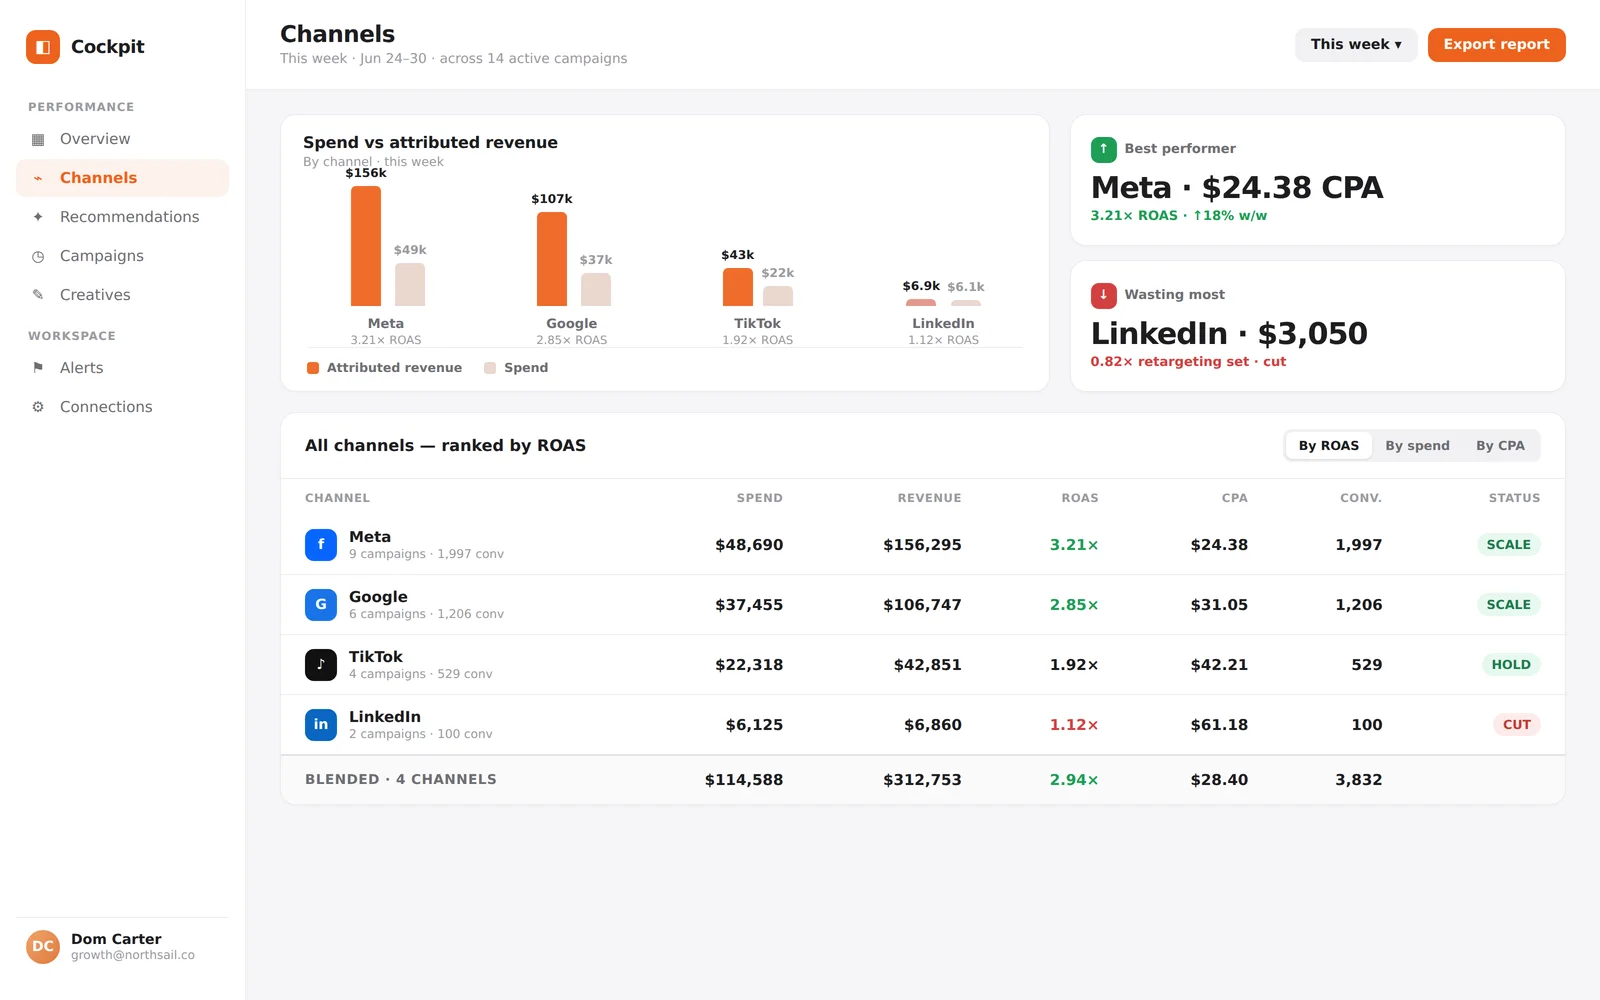The height and width of the screenshot is (1000, 1600).
Task: Click the growth@northsail.co email
Action: (133, 955)
